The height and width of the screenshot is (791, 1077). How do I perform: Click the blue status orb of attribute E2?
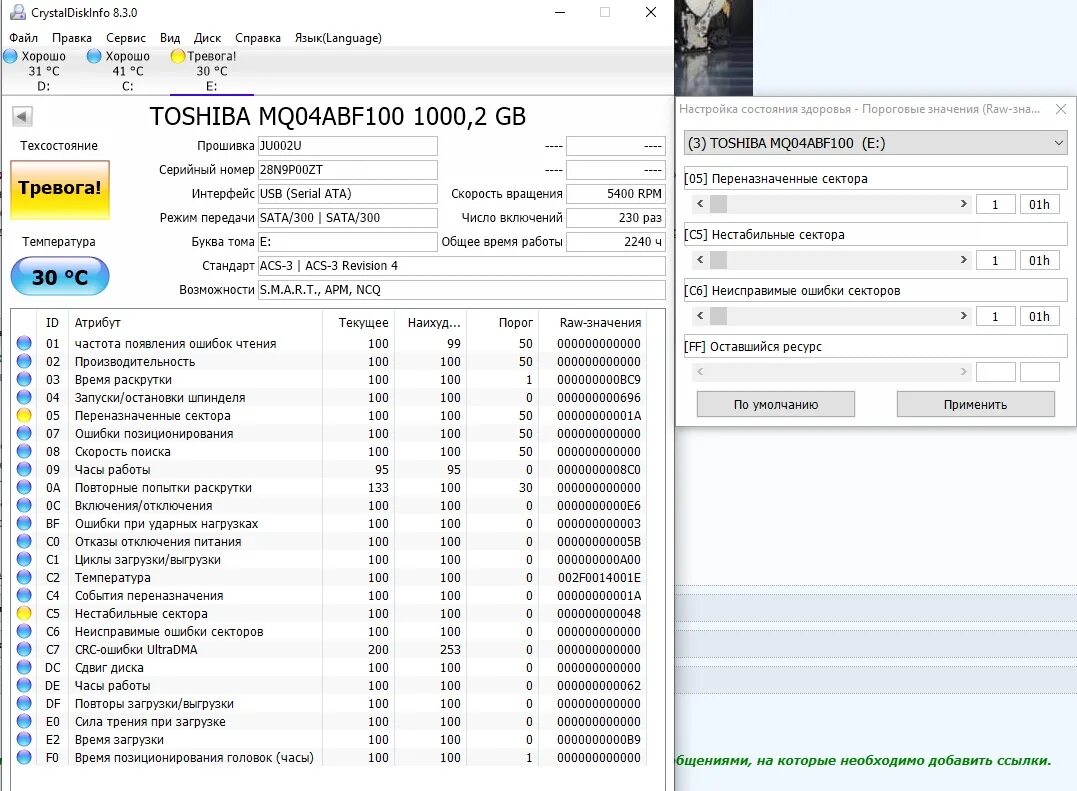click(24, 740)
